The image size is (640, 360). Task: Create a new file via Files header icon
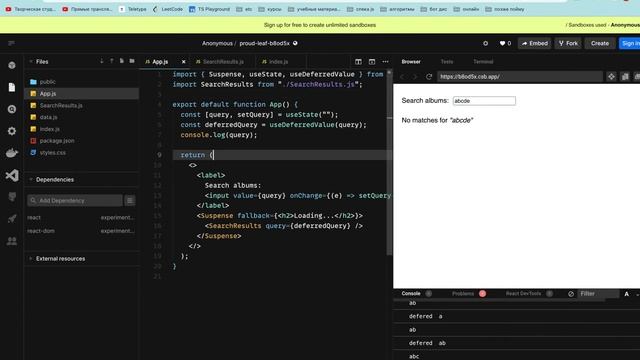tap(122, 61)
